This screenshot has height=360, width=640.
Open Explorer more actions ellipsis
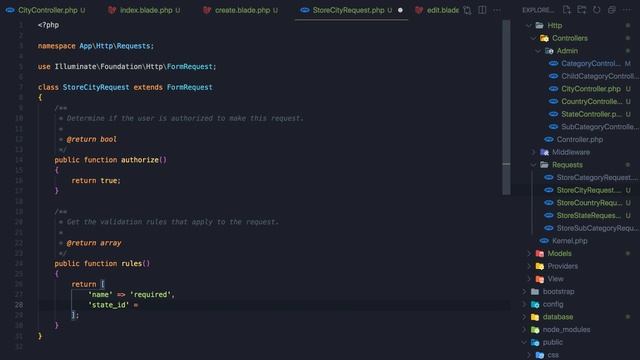(x=627, y=10)
